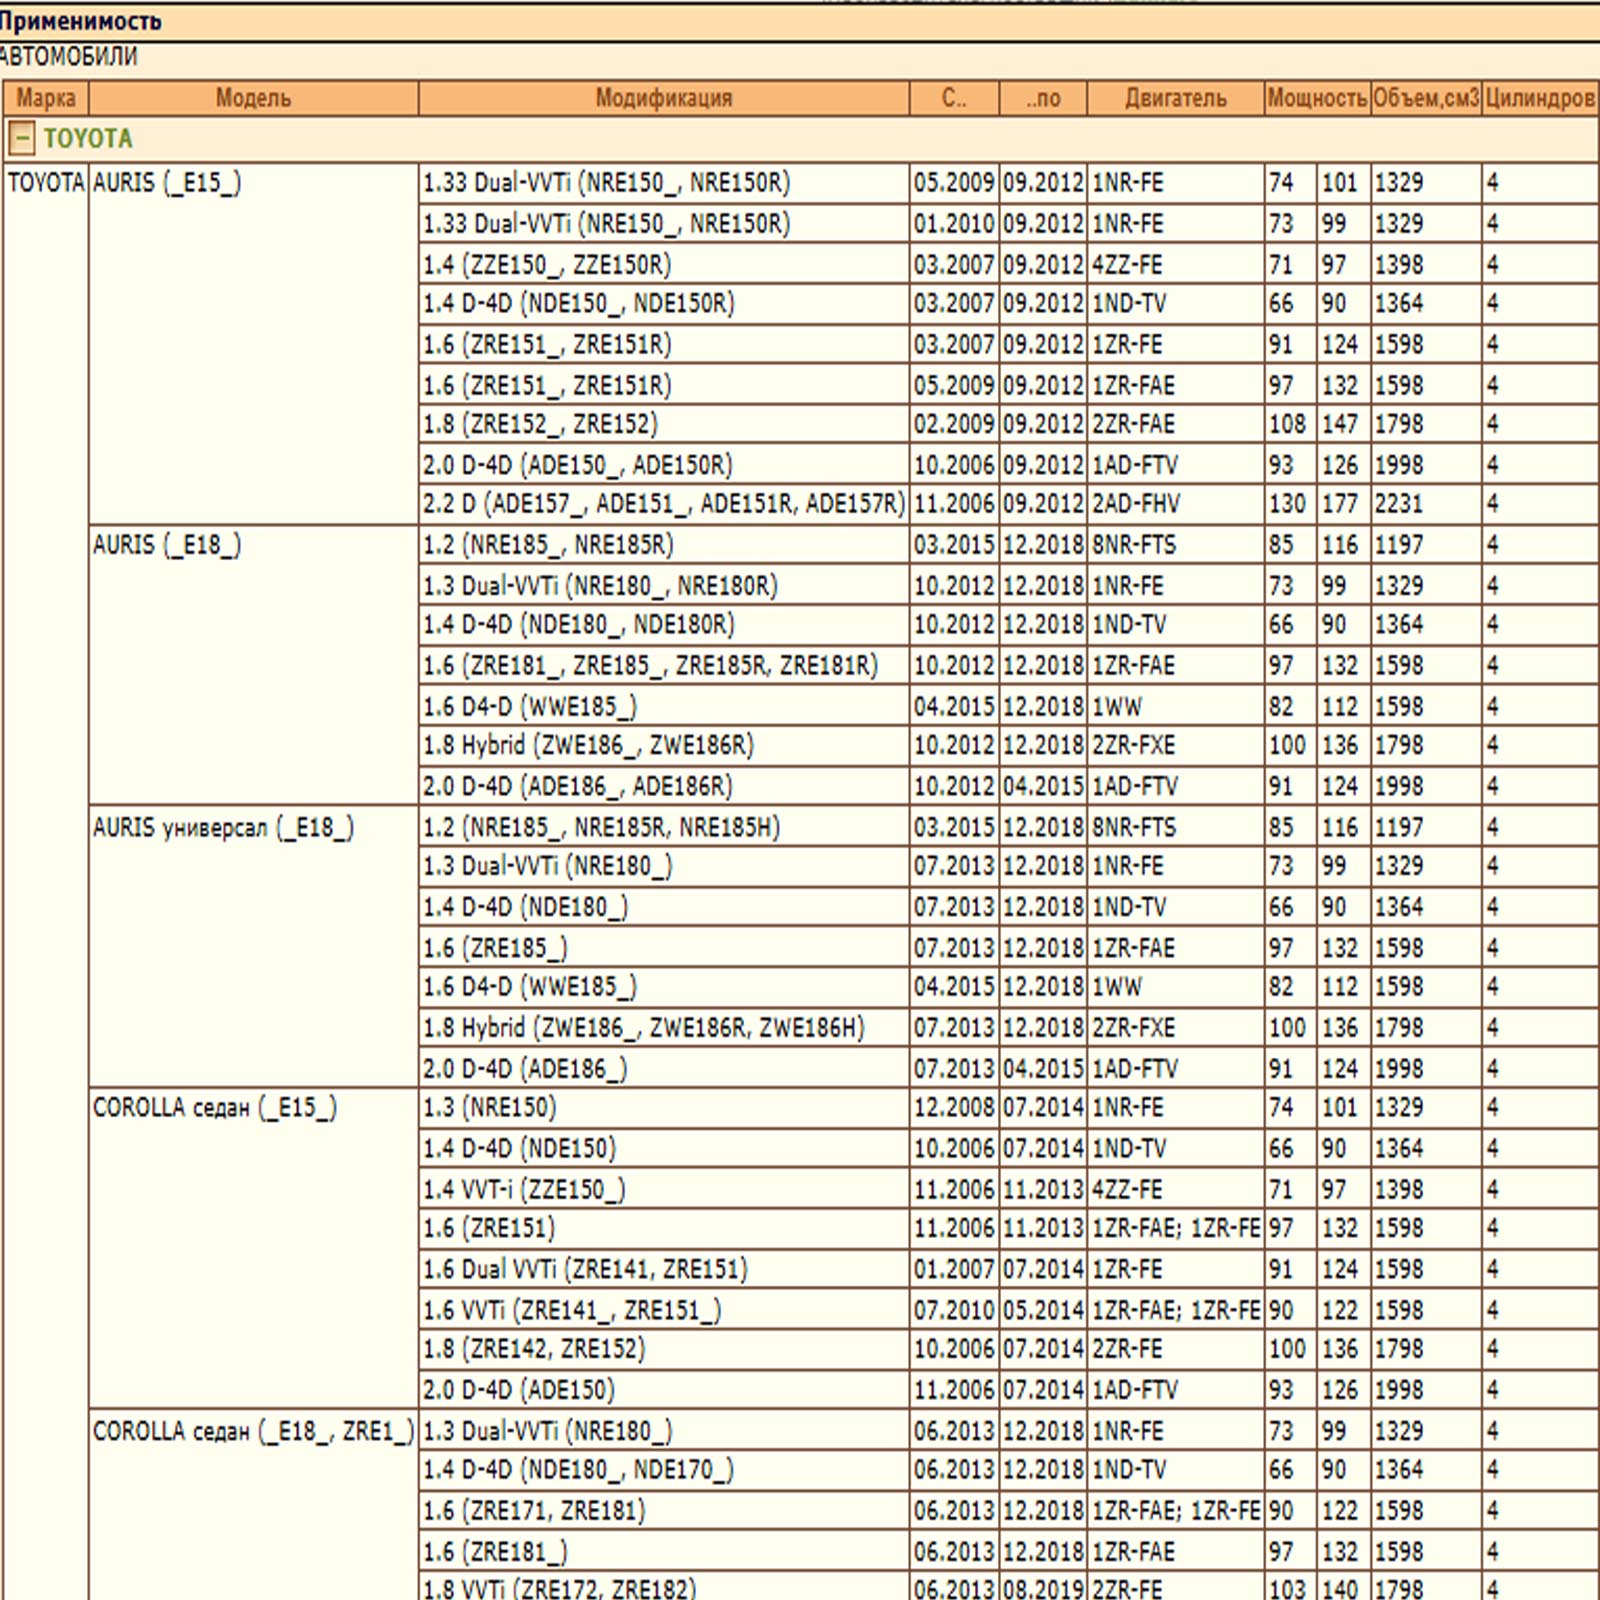
Task: Select the AURIS (_E15_) model cell
Action: [x=167, y=183]
